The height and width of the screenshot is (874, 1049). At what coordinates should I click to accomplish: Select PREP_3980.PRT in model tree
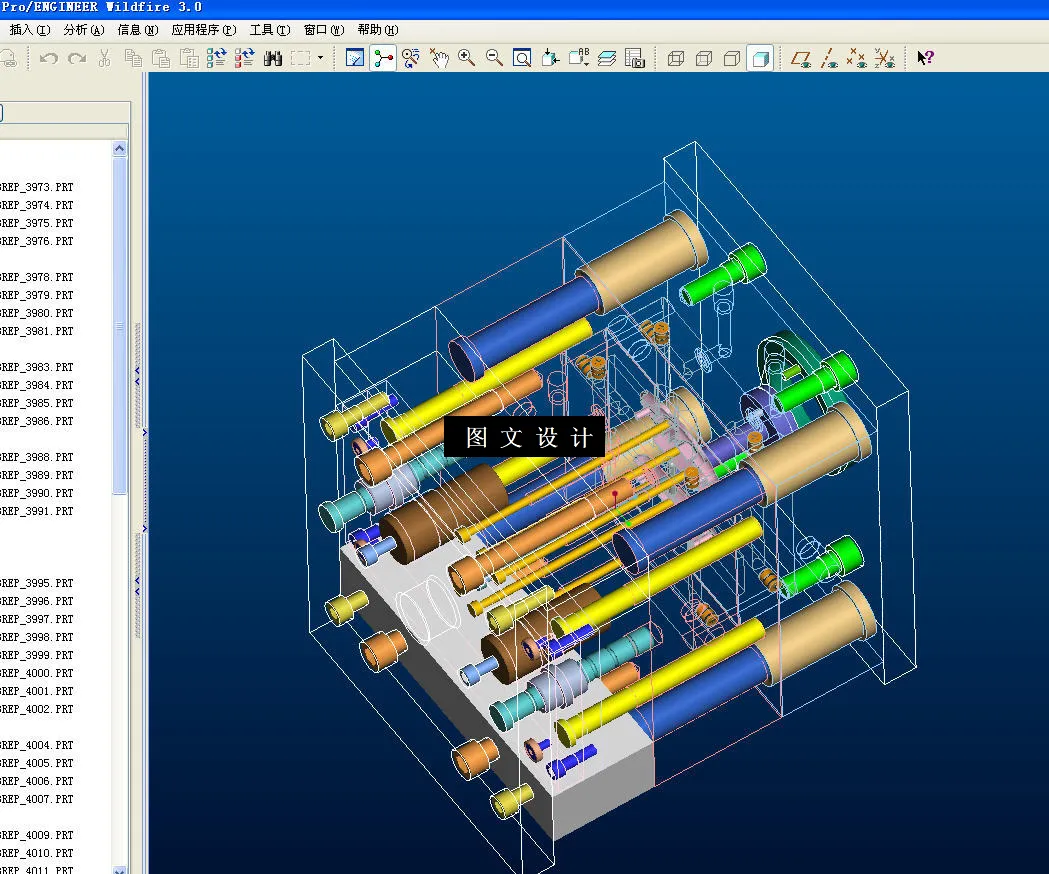click(37, 313)
